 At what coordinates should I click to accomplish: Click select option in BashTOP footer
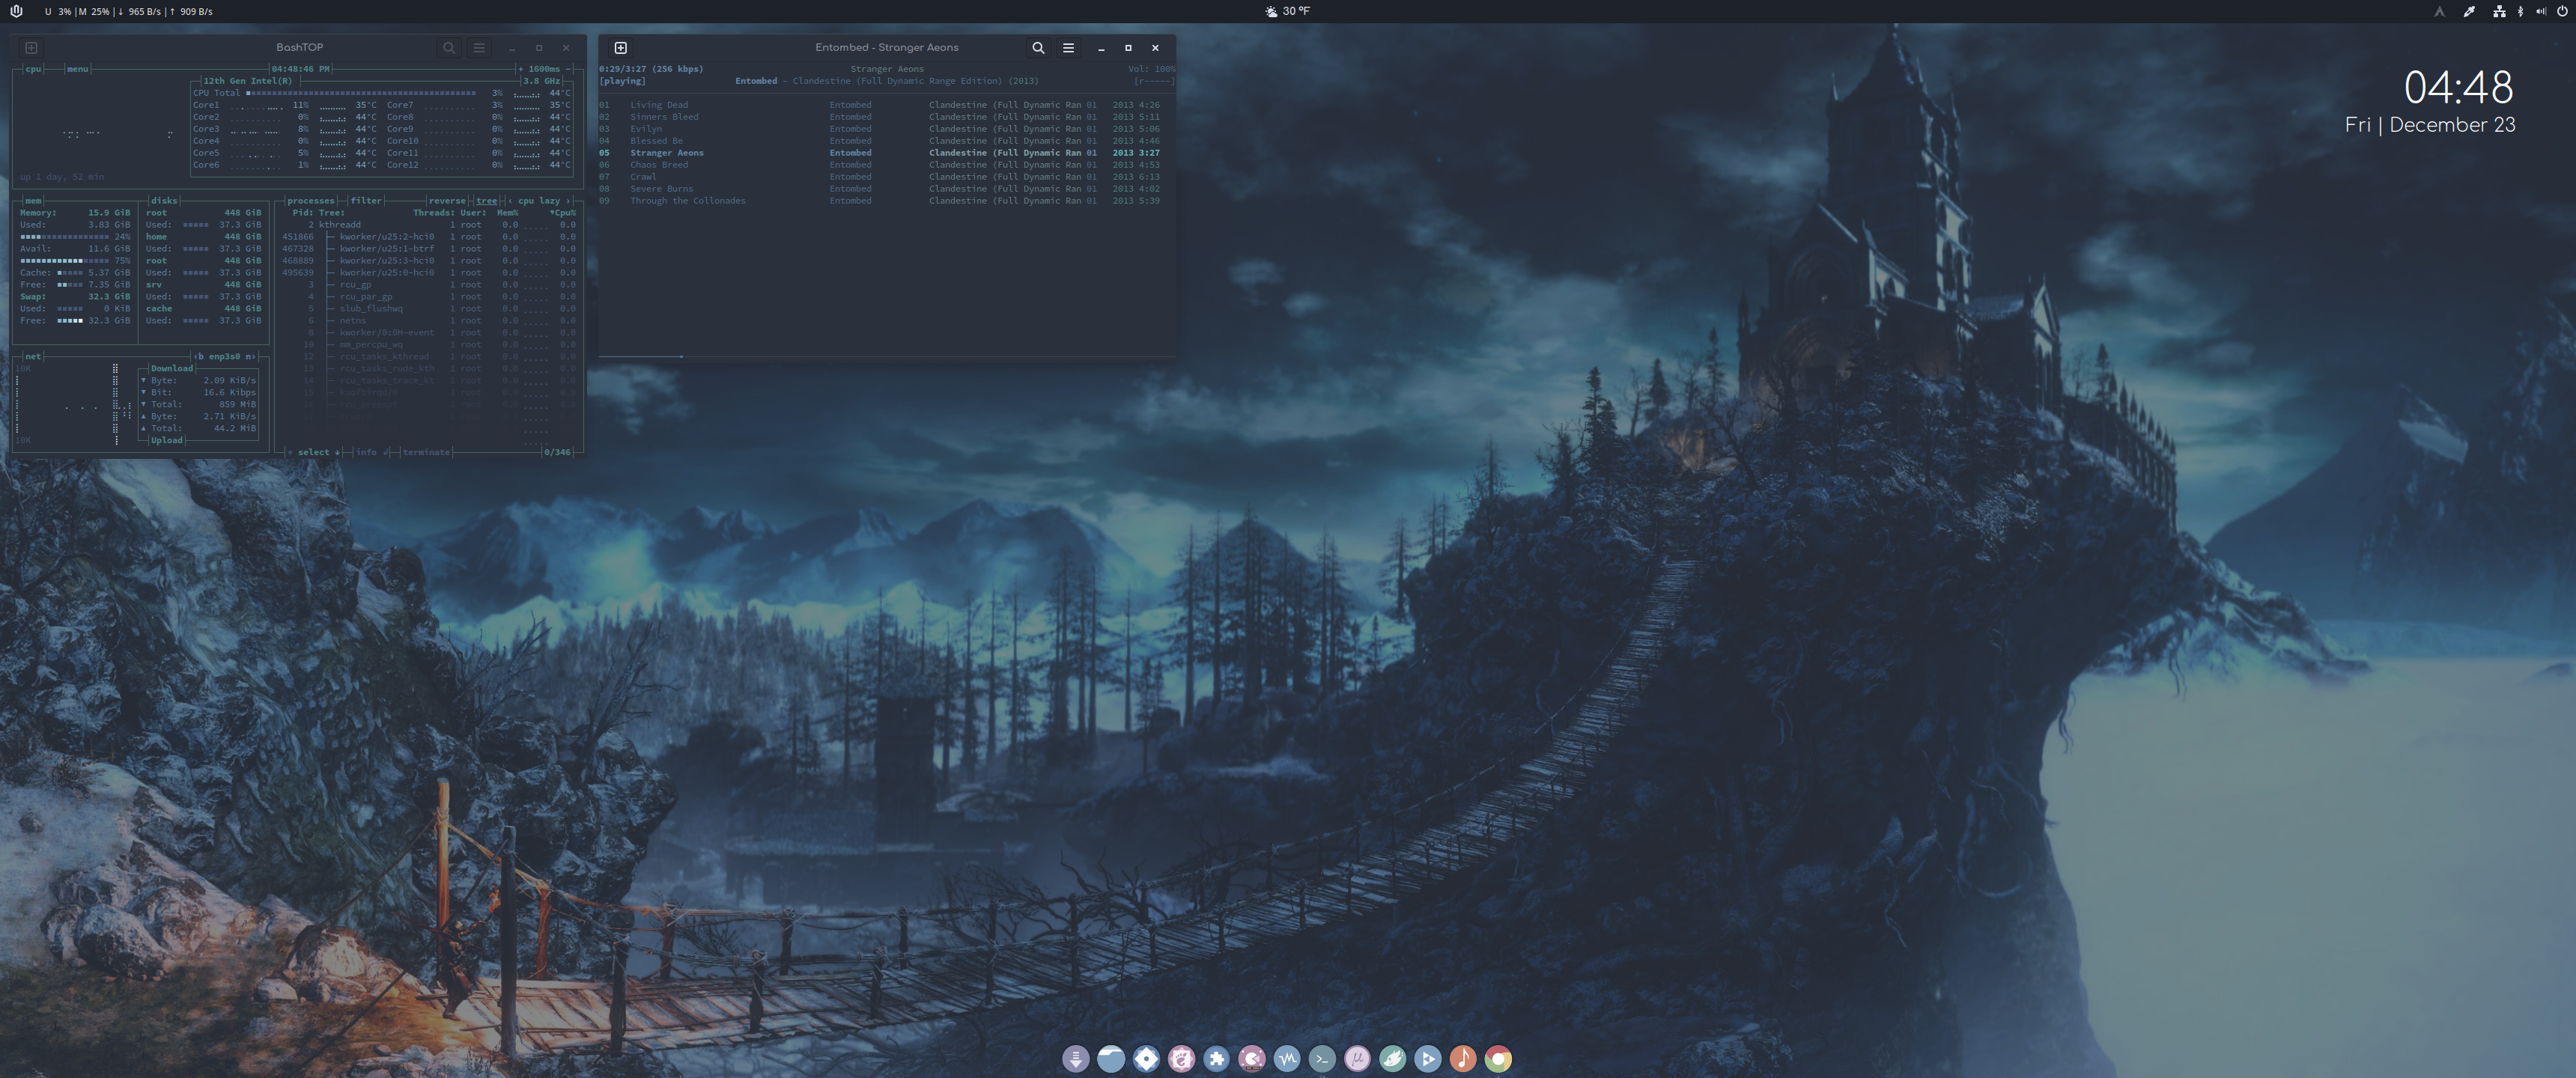[x=313, y=453]
